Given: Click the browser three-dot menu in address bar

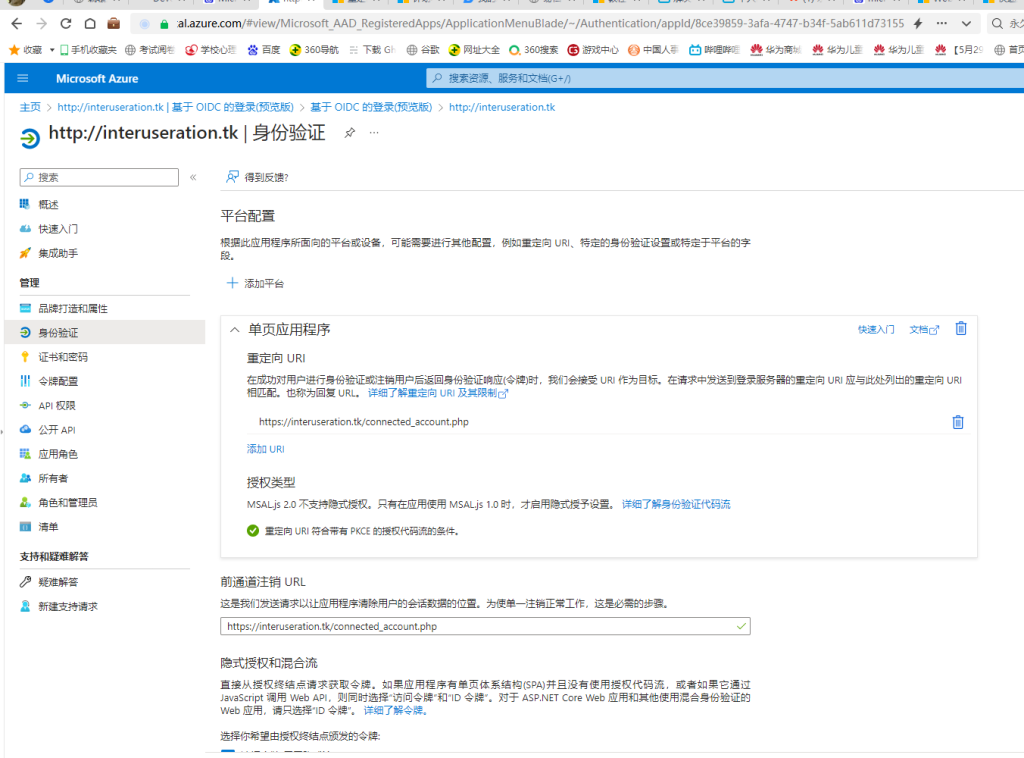Looking at the screenshot, I should (x=942, y=23).
